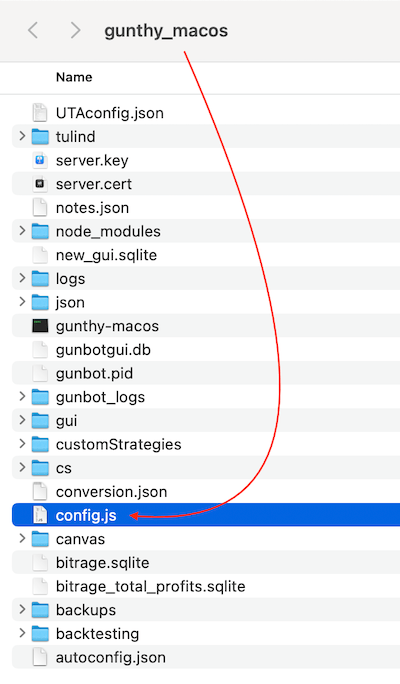Select the server.key file name

pyautogui.click(x=92, y=161)
